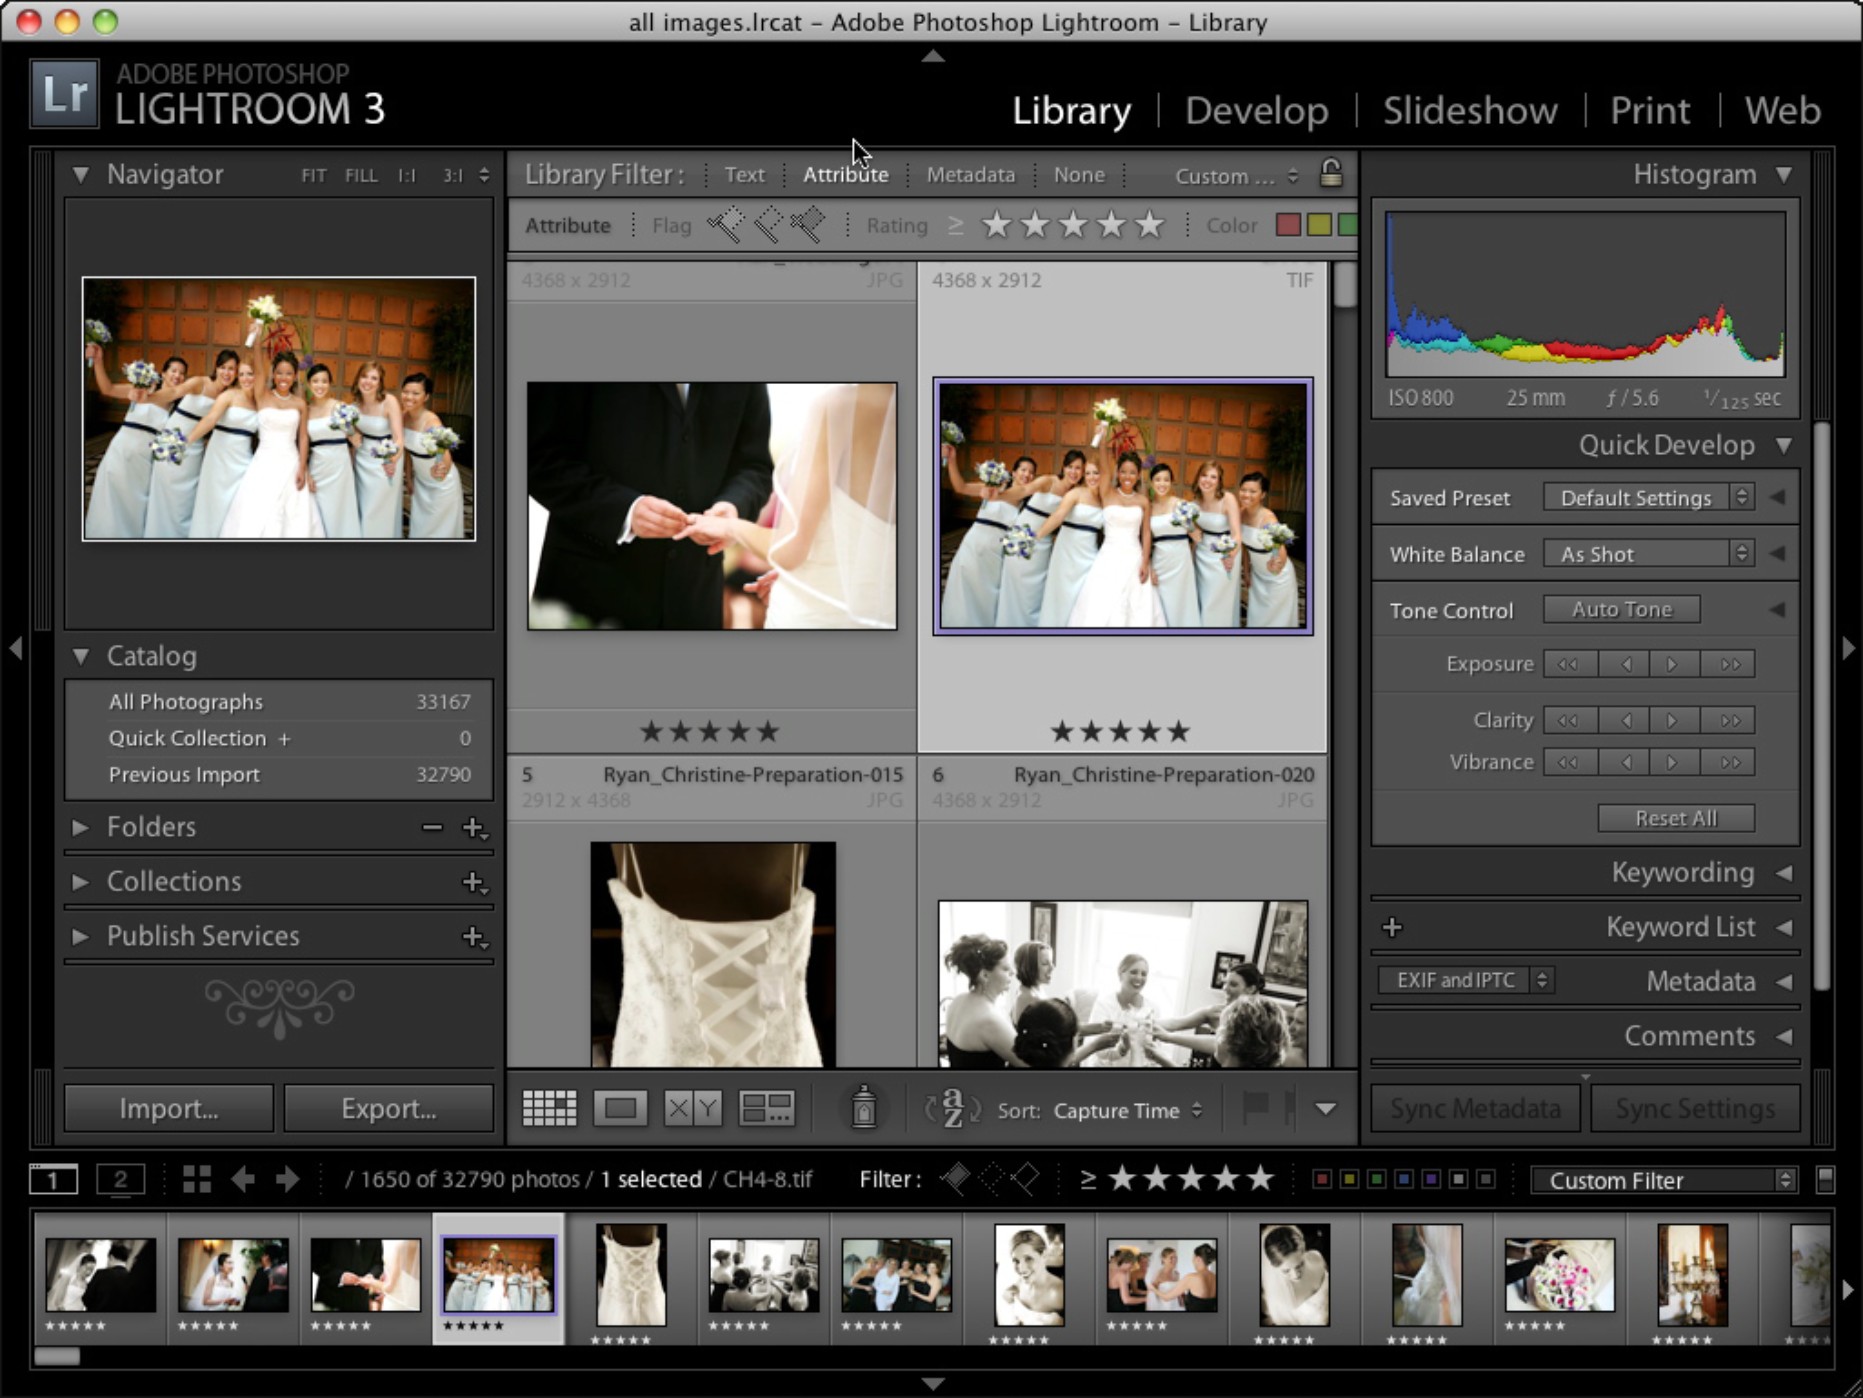The width and height of the screenshot is (1863, 1398).
Task: Click filmstrip grid shortcut icon
Action: pos(197,1179)
